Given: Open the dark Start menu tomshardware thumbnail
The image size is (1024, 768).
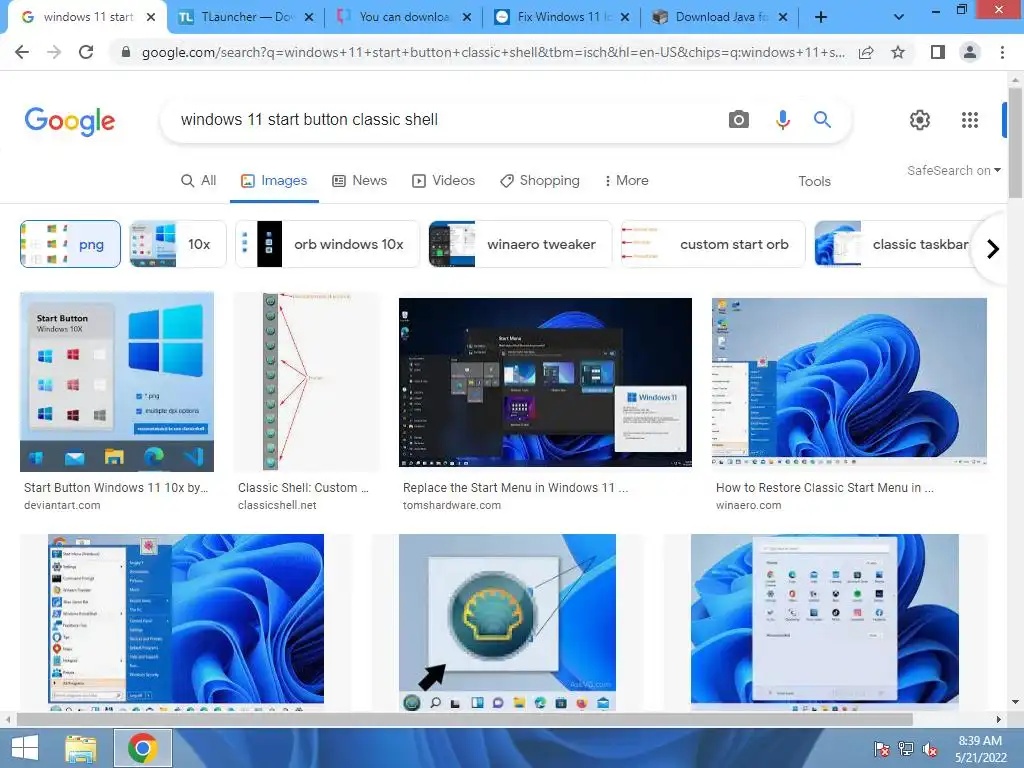Looking at the screenshot, I should pos(545,382).
